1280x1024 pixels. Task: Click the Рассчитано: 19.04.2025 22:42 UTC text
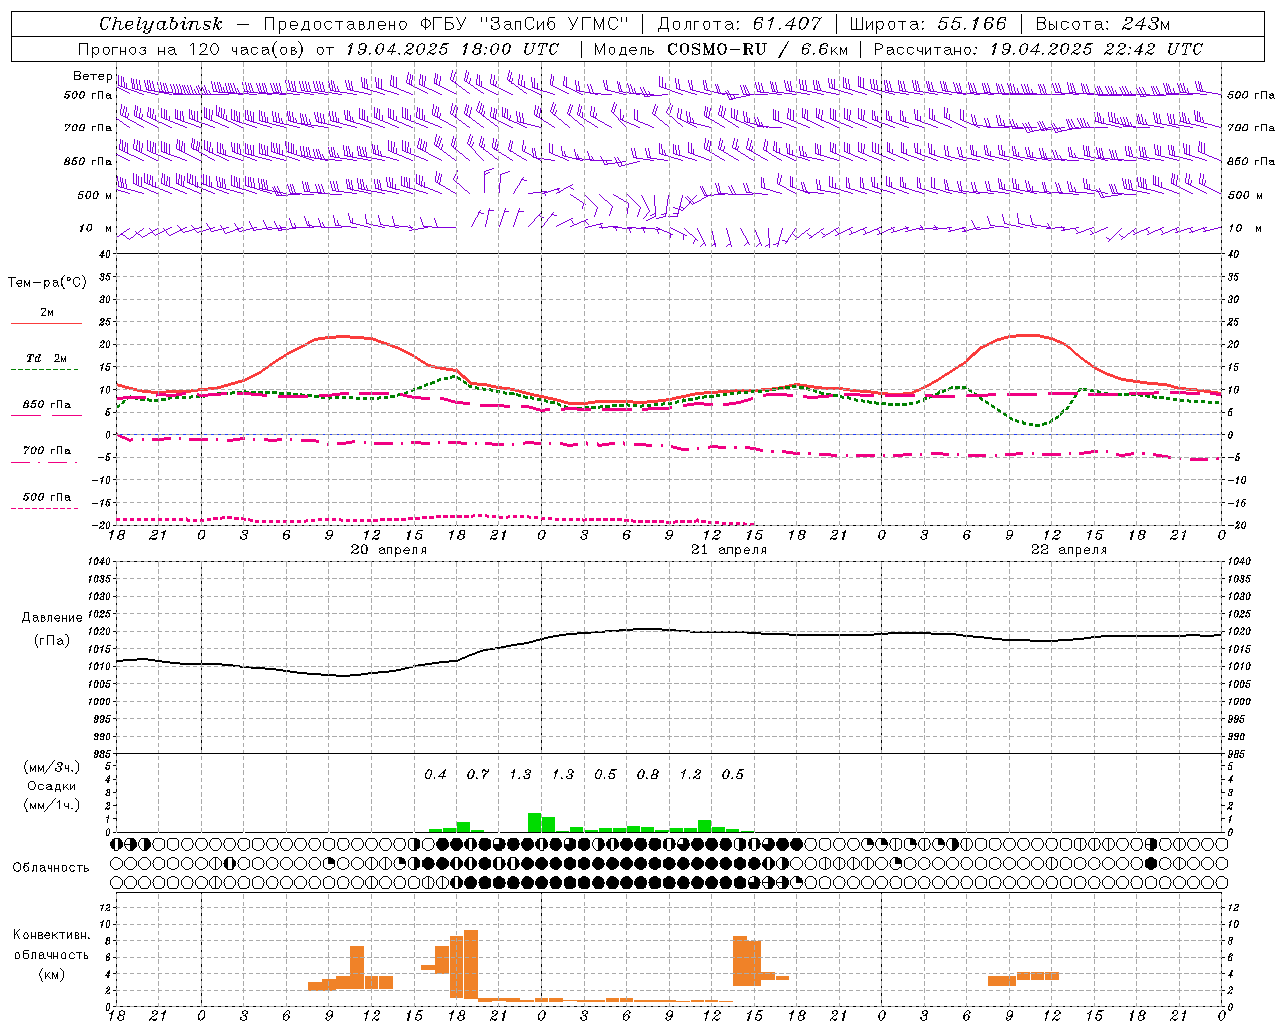click(1038, 49)
